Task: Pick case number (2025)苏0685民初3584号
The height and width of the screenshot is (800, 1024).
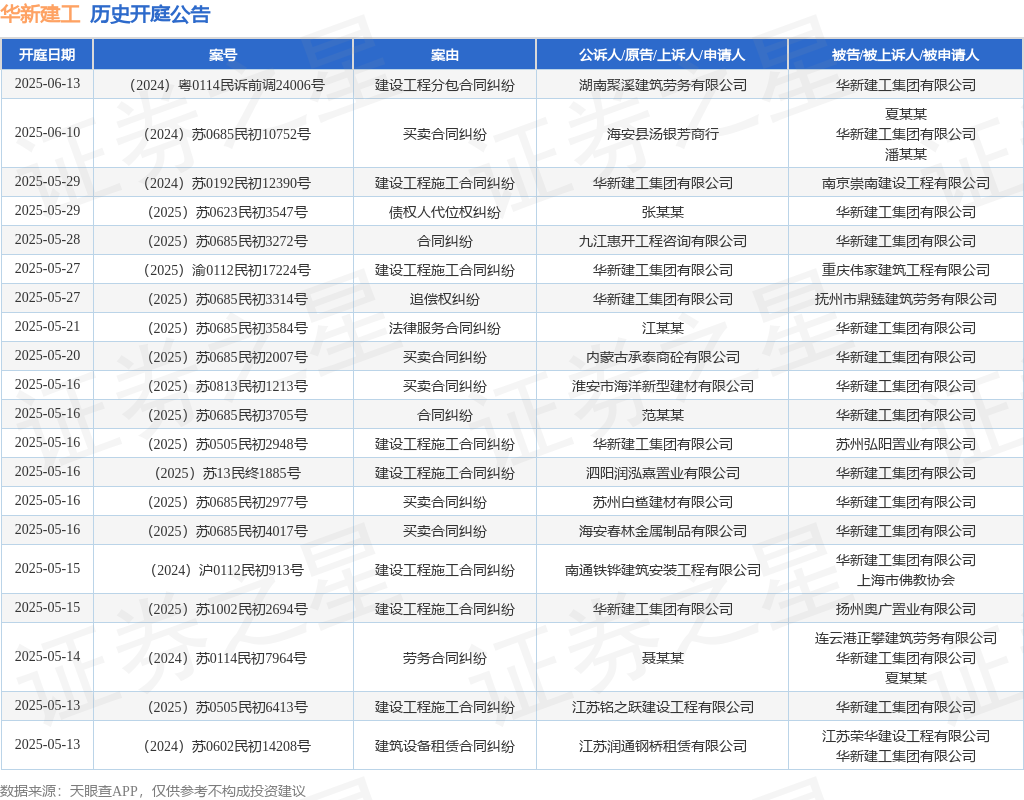Action: pos(223,328)
